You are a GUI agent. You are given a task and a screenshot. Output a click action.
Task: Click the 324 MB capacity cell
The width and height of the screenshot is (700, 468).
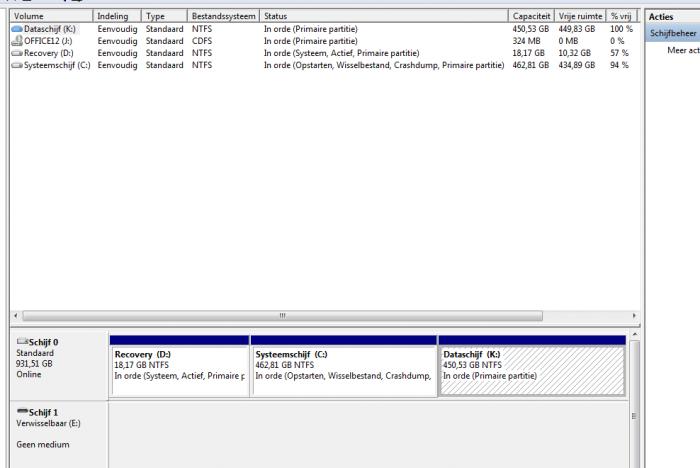click(x=526, y=41)
